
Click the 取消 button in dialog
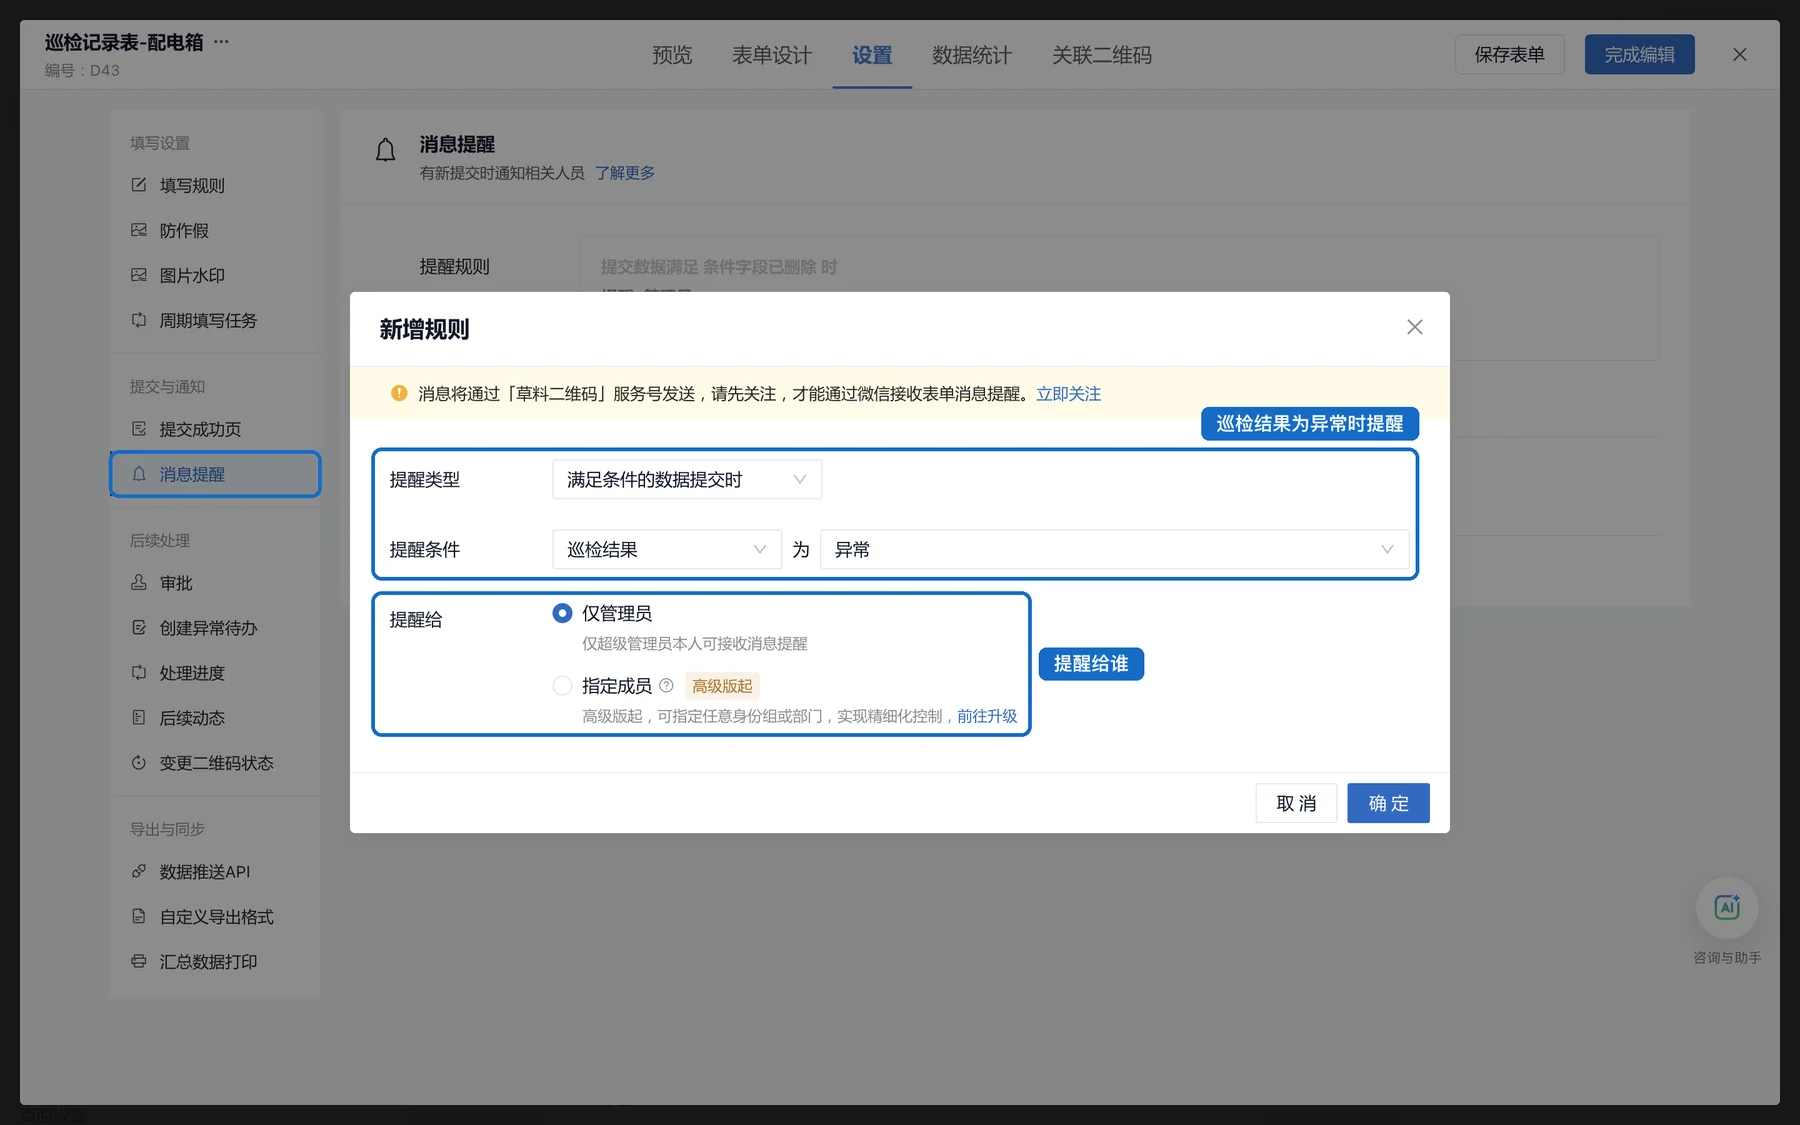click(1296, 803)
